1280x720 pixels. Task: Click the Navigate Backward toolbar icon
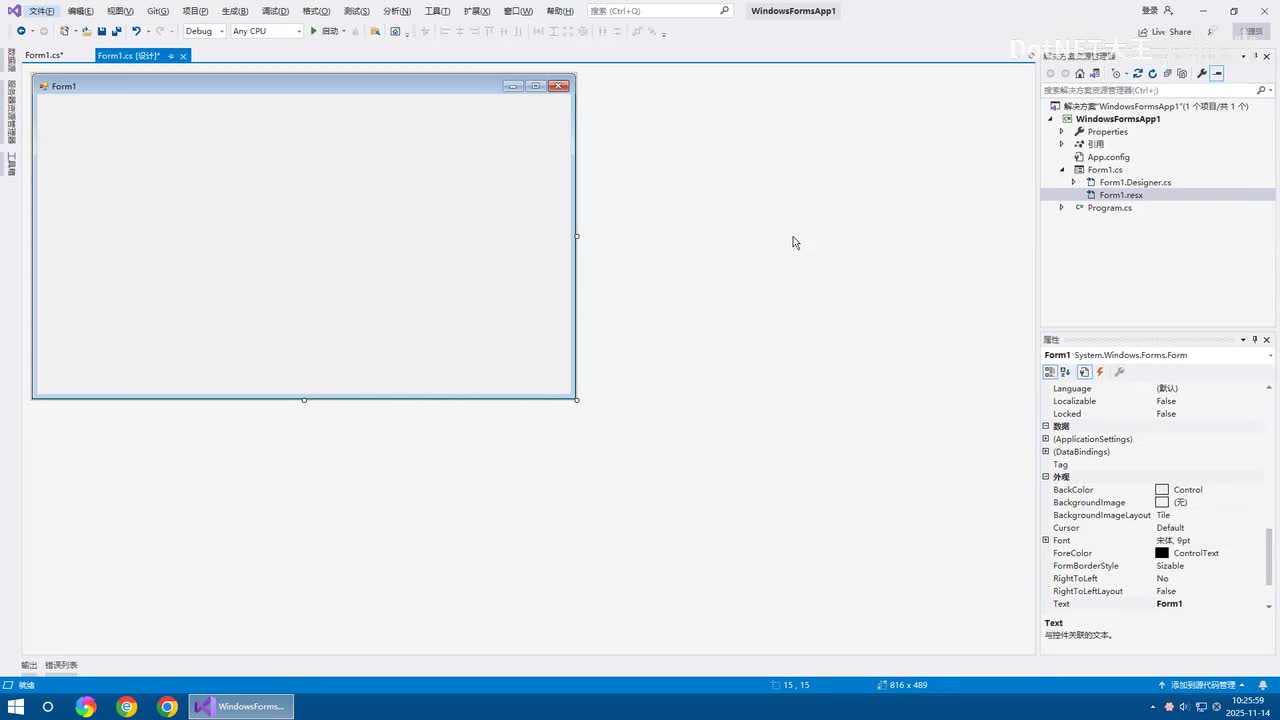[x=21, y=31]
